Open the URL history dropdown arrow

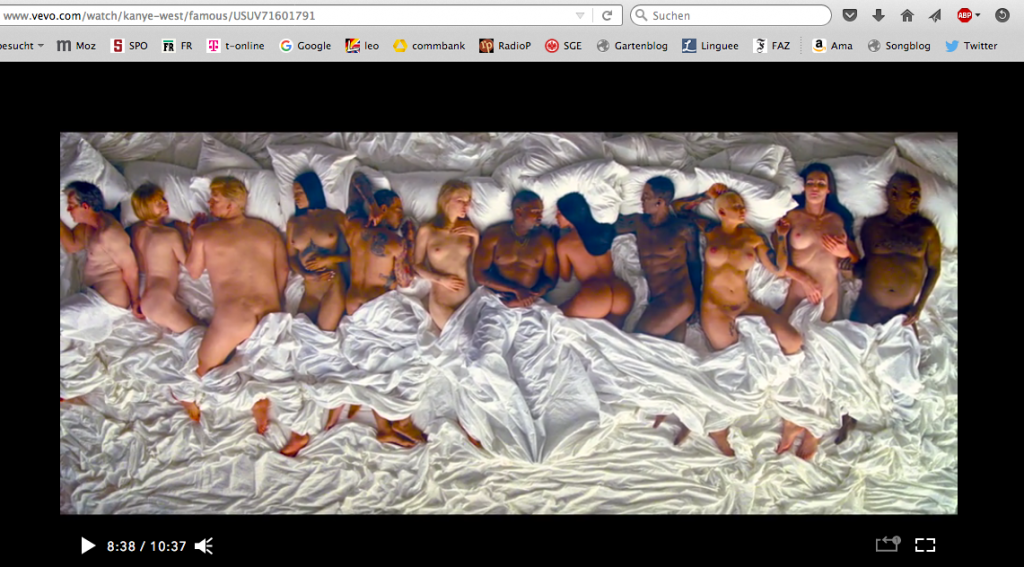(x=580, y=16)
